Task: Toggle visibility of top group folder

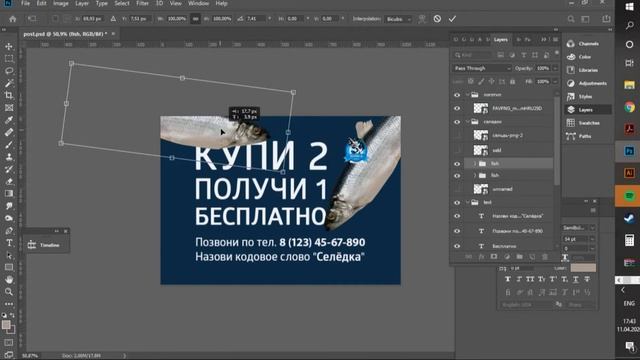Action: click(x=457, y=95)
